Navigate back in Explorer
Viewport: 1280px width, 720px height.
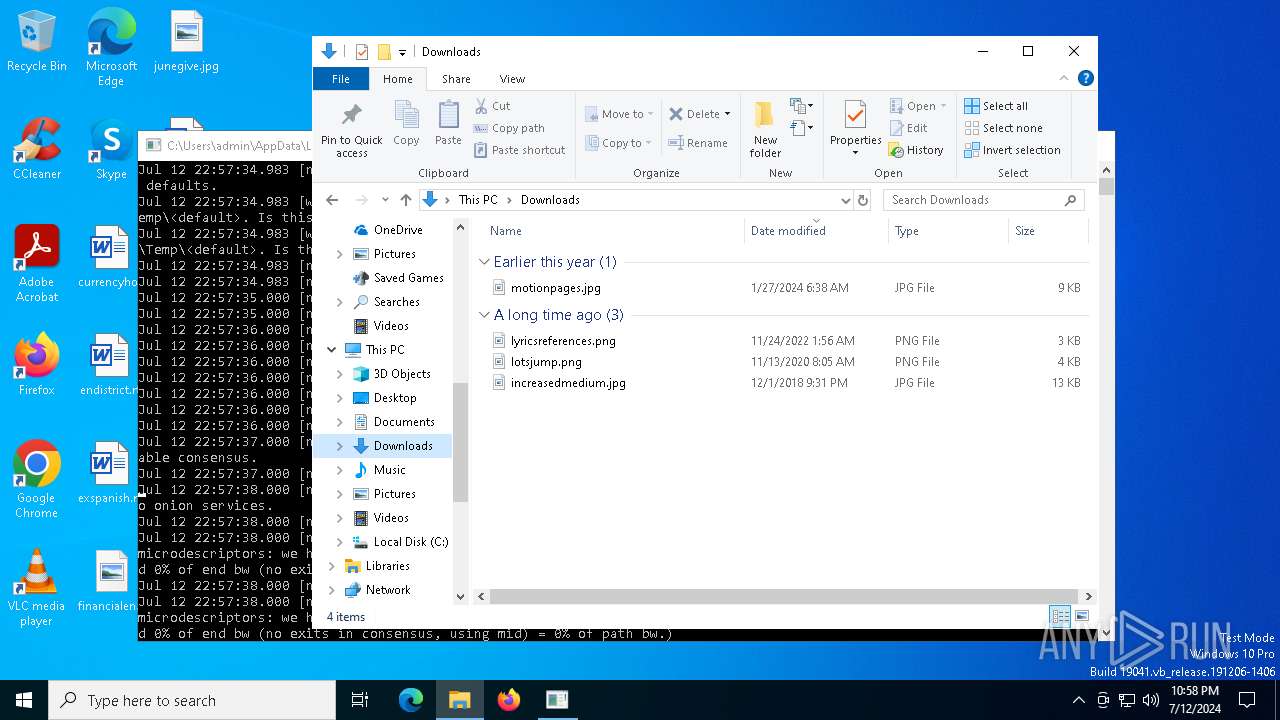(333, 200)
